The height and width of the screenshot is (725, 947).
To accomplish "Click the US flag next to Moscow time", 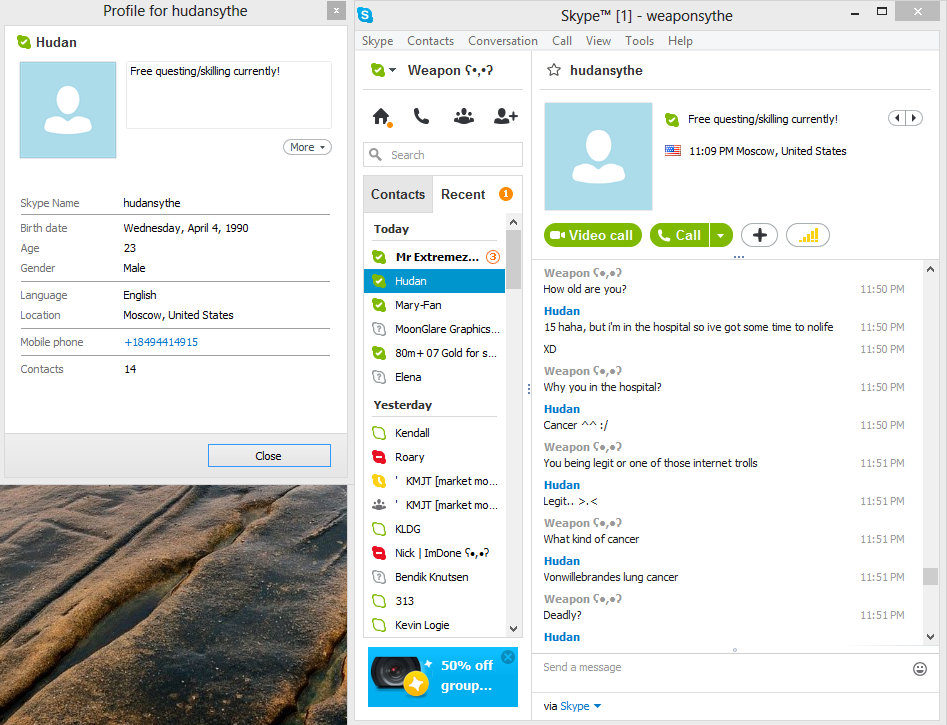I will (x=673, y=150).
